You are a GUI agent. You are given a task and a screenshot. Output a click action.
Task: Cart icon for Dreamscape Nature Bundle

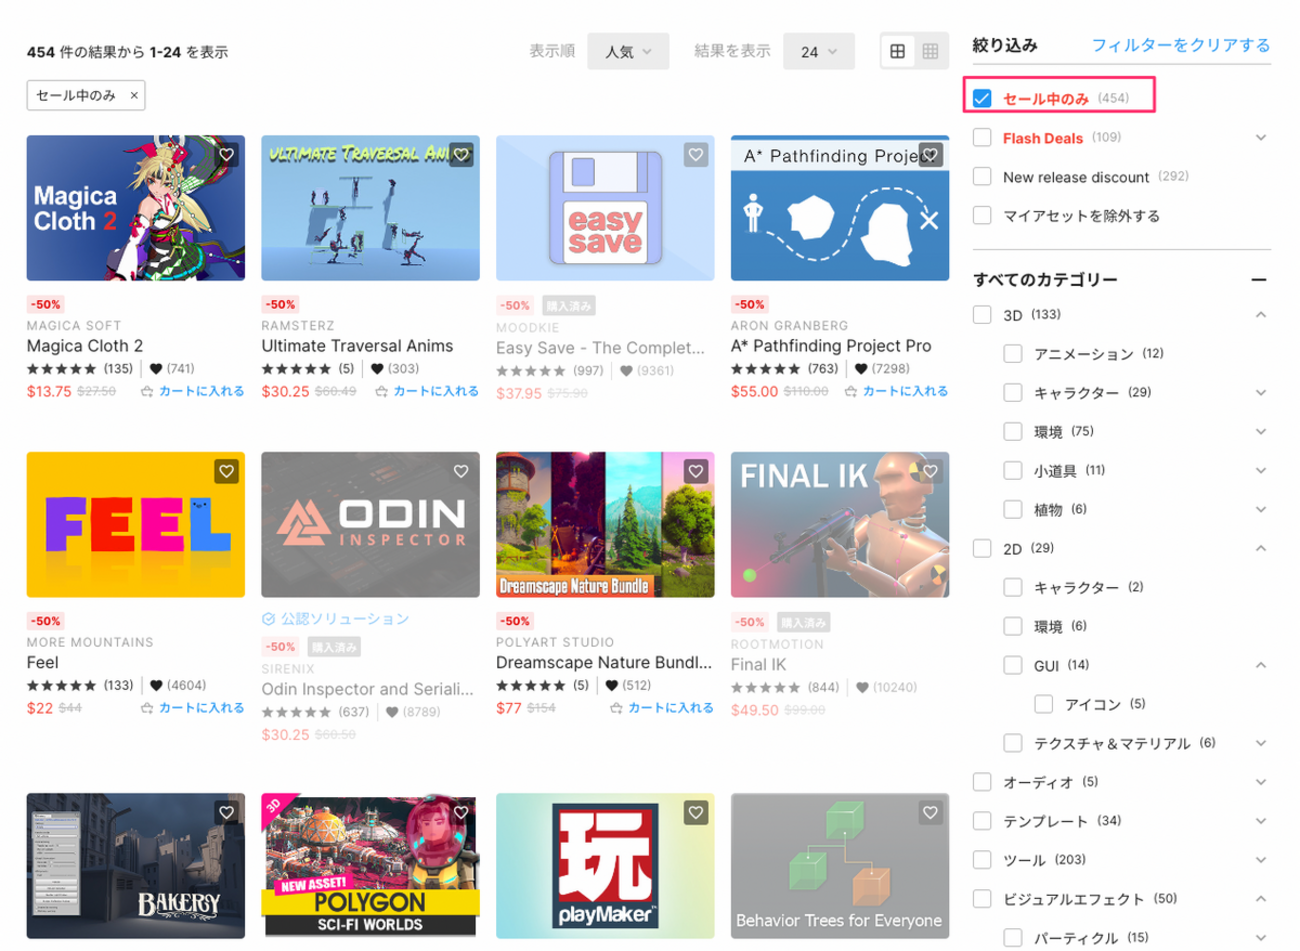pyautogui.click(x=616, y=709)
